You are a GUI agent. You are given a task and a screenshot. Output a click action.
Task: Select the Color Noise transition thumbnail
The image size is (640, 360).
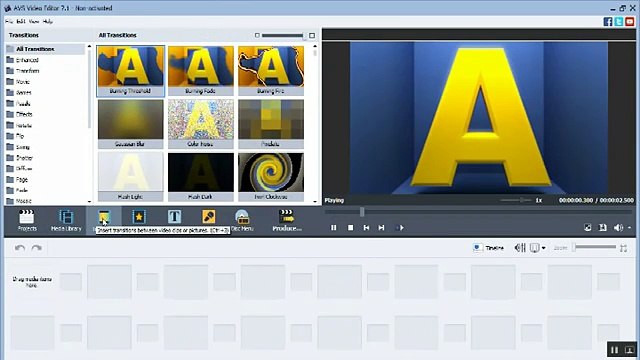[x=200, y=124]
